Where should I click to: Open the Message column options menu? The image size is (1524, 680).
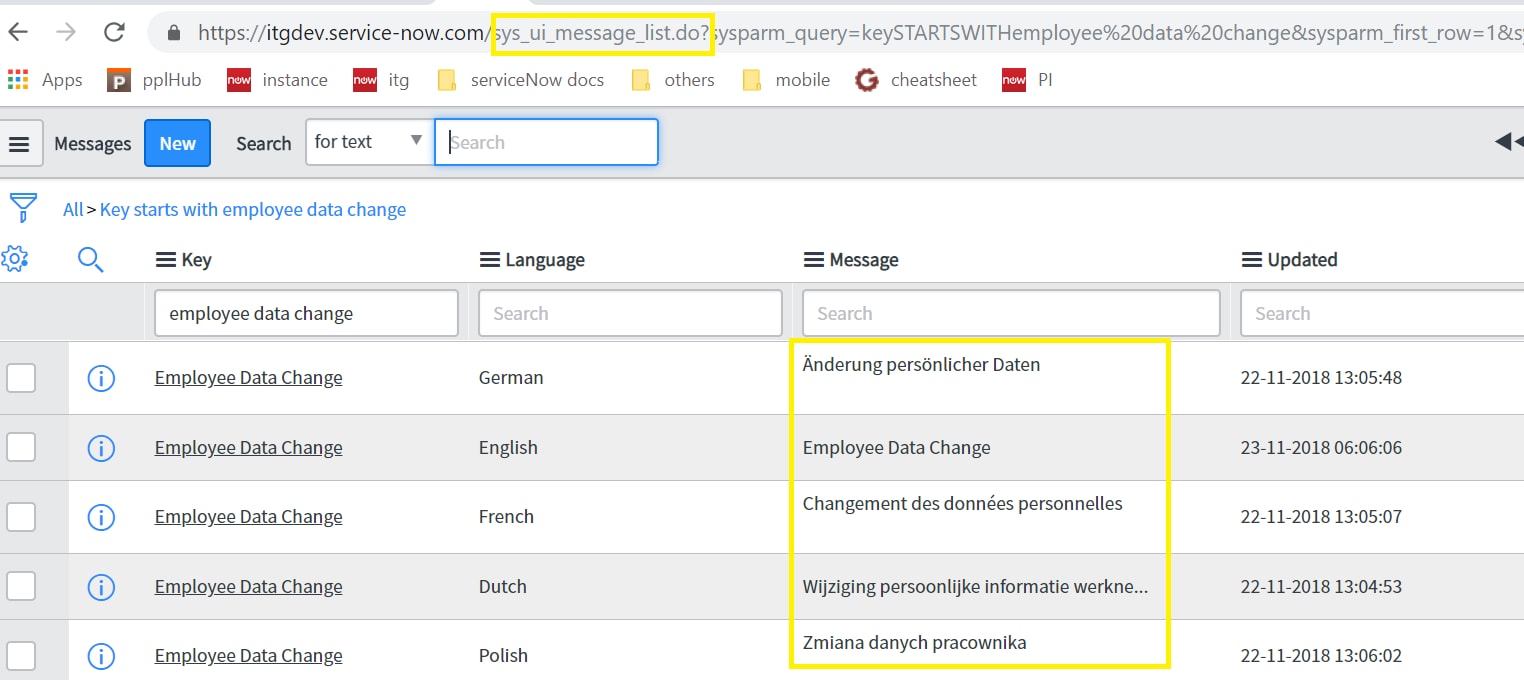pos(814,260)
